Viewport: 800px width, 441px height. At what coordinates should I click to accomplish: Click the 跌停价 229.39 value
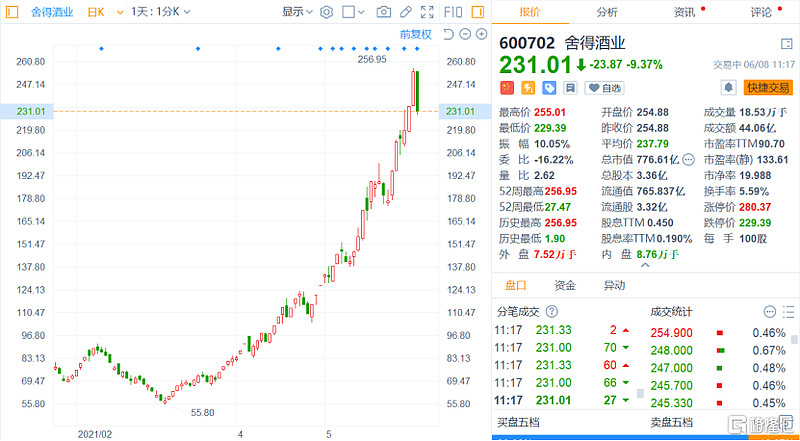click(757, 223)
